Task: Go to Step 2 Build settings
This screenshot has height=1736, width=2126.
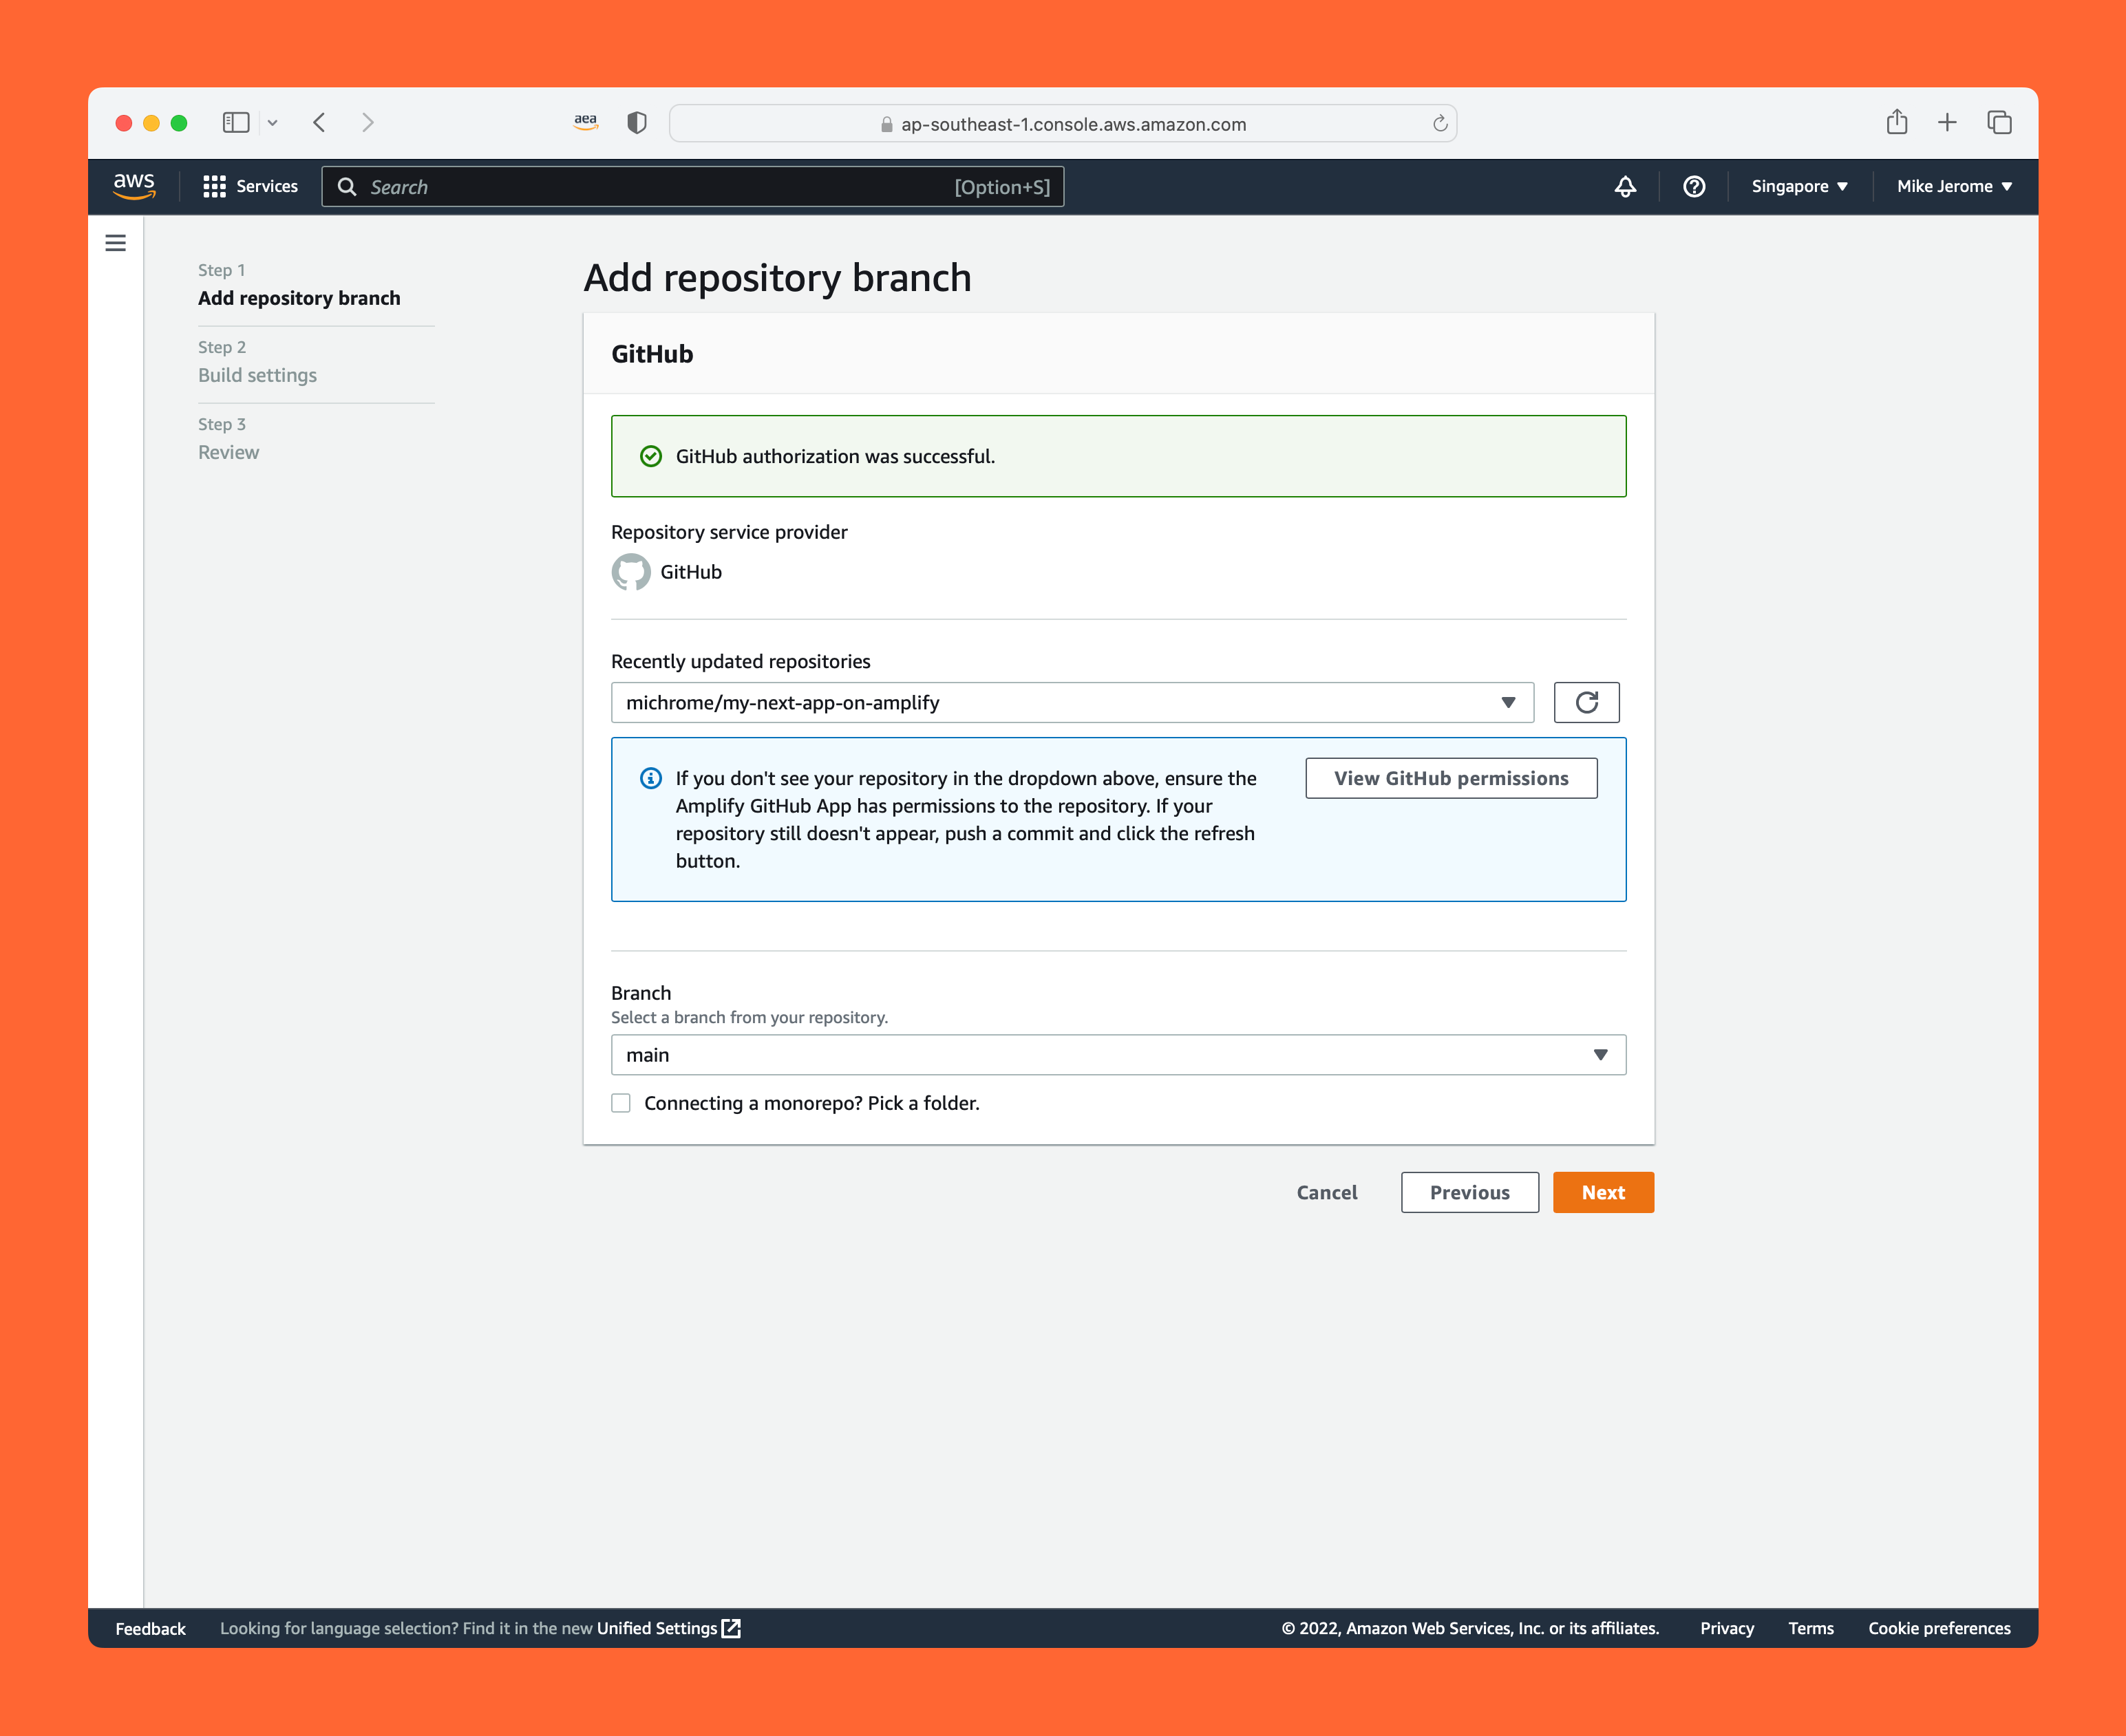Action: click(257, 375)
